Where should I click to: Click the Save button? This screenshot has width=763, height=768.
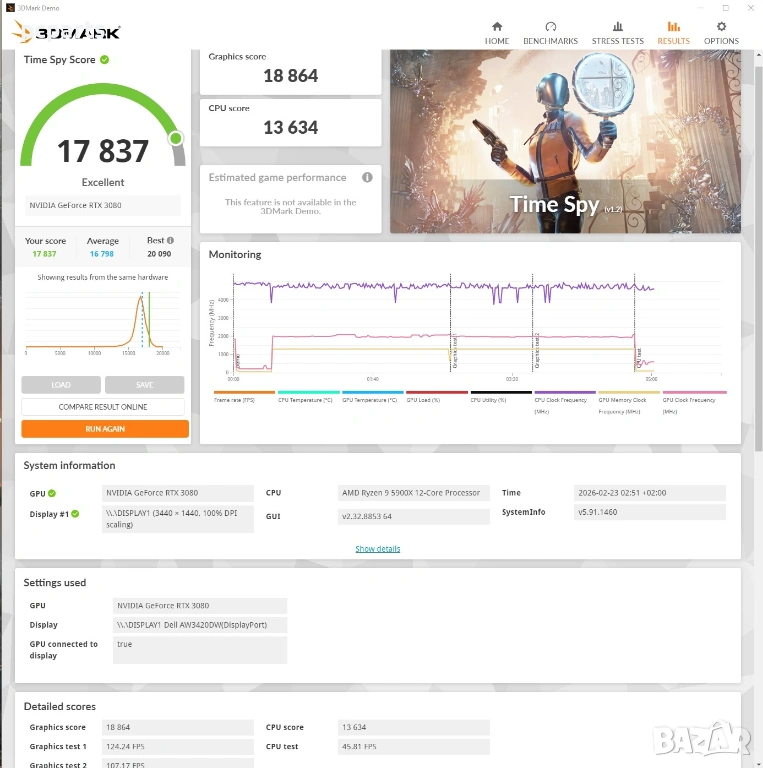pos(144,385)
